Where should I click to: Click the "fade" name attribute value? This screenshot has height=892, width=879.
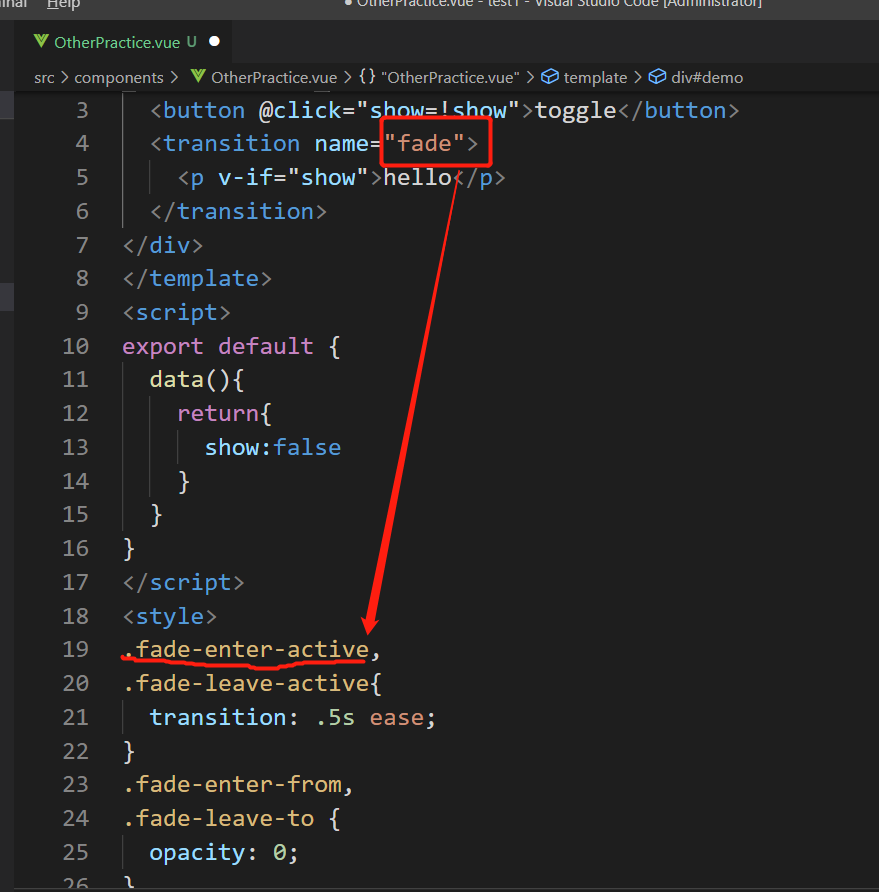pyautogui.click(x=424, y=143)
